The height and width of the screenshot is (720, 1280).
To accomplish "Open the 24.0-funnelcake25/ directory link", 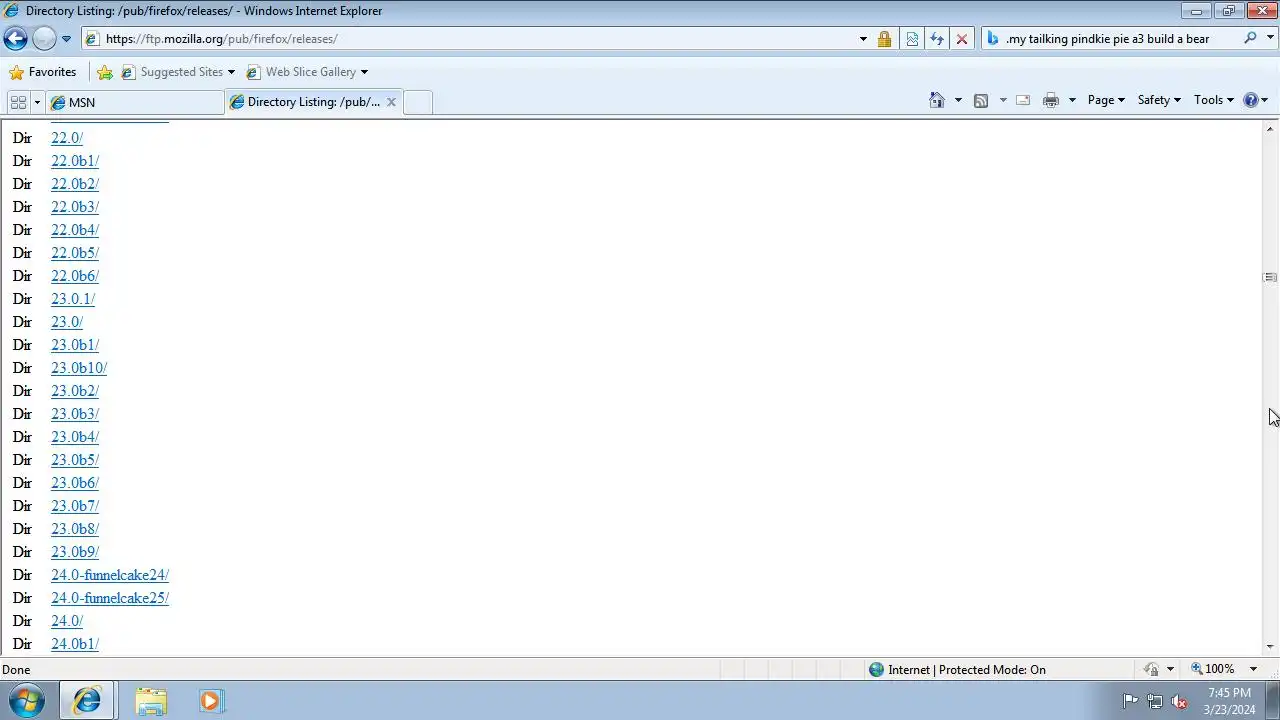I will point(110,598).
